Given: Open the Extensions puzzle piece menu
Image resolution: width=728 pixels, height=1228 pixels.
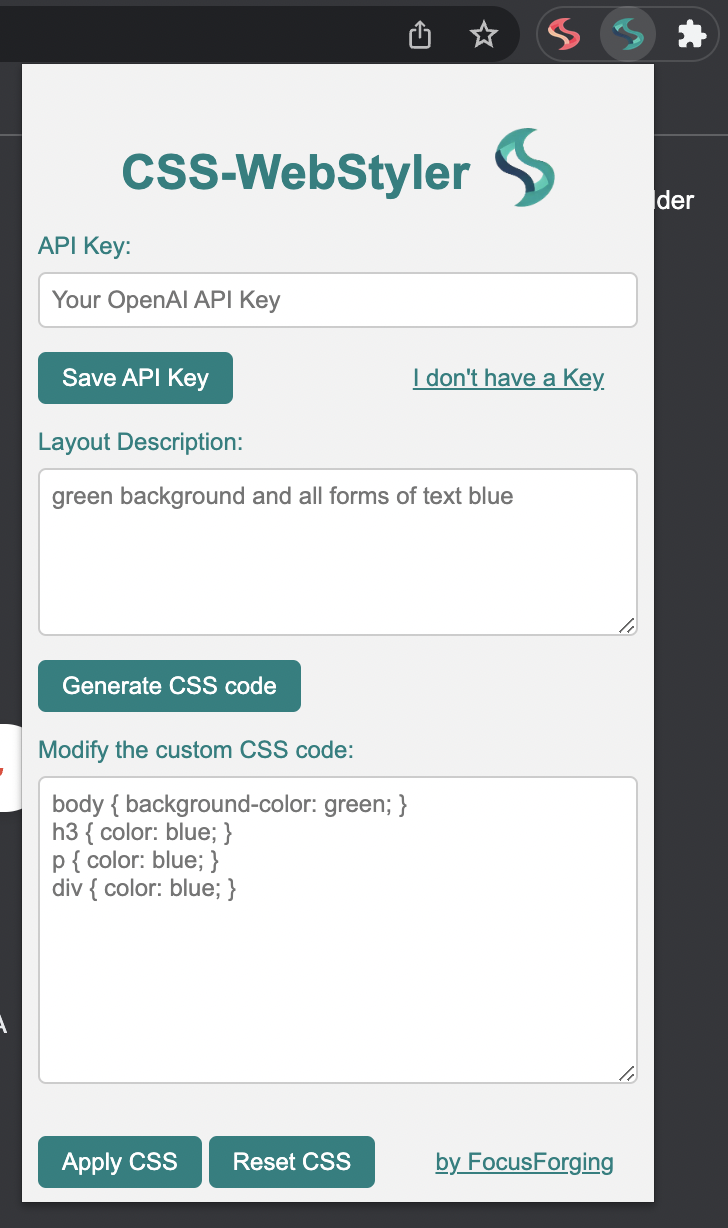Looking at the screenshot, I should click(691, 36).
